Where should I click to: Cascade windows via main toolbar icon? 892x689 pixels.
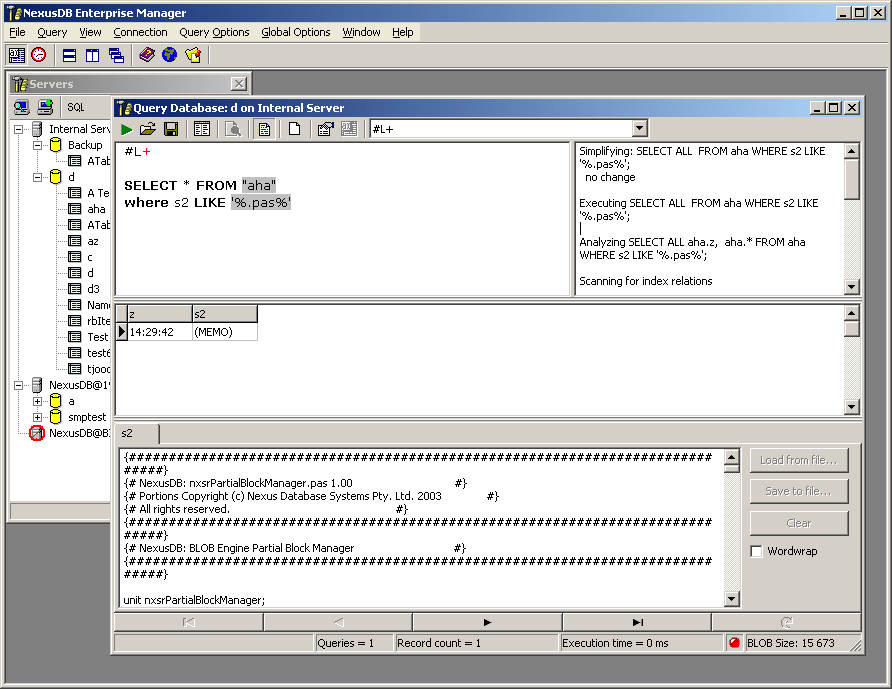coord(116,55)
